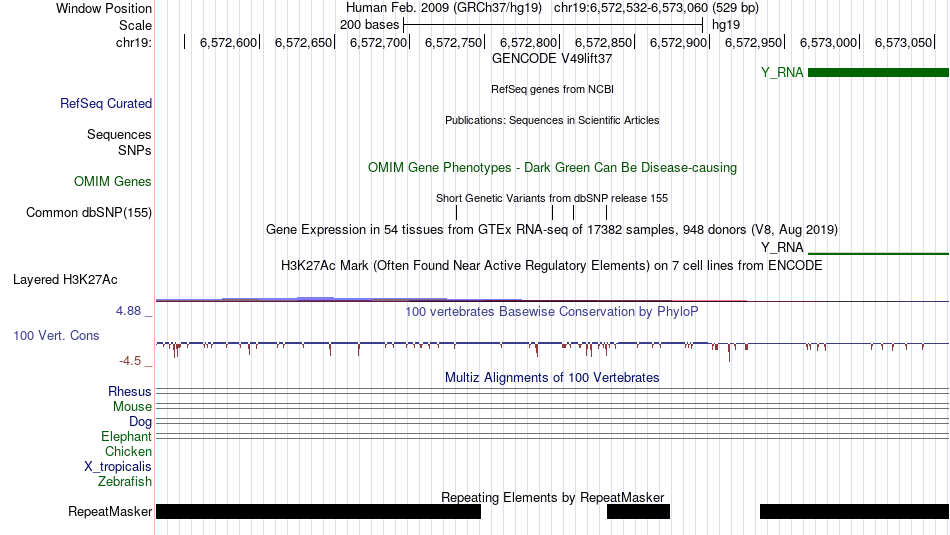Click the 6,573,000 ruler coordinate
The height and width of the screenshot is (535, 950).
point(828,42)
